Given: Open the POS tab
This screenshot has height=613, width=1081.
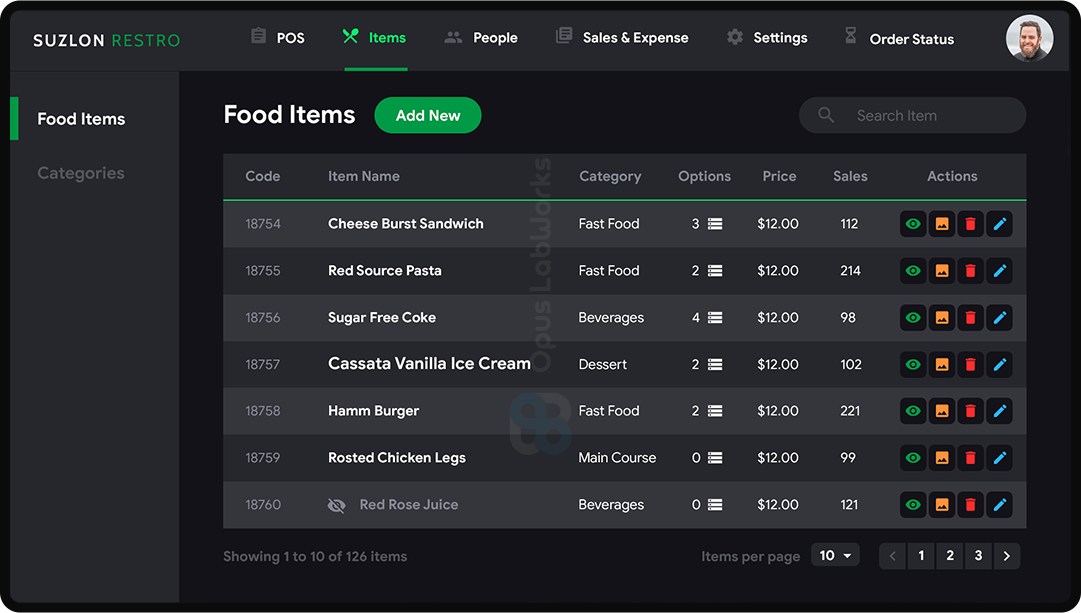Looking at the screenshot, I should pos(277,38).
